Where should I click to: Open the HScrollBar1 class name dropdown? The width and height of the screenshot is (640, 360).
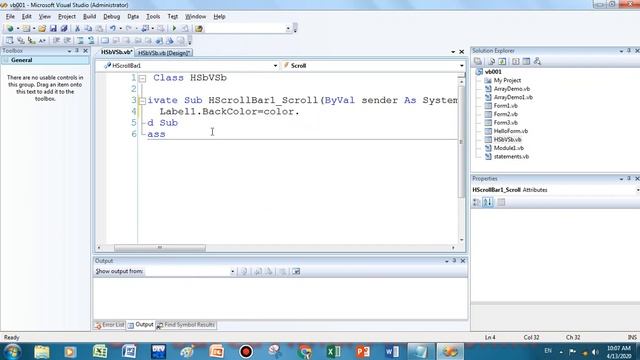(275, 66)
